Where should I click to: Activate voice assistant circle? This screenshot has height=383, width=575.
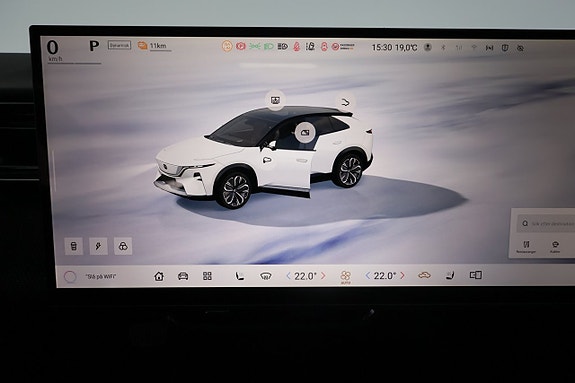[70, 277]
